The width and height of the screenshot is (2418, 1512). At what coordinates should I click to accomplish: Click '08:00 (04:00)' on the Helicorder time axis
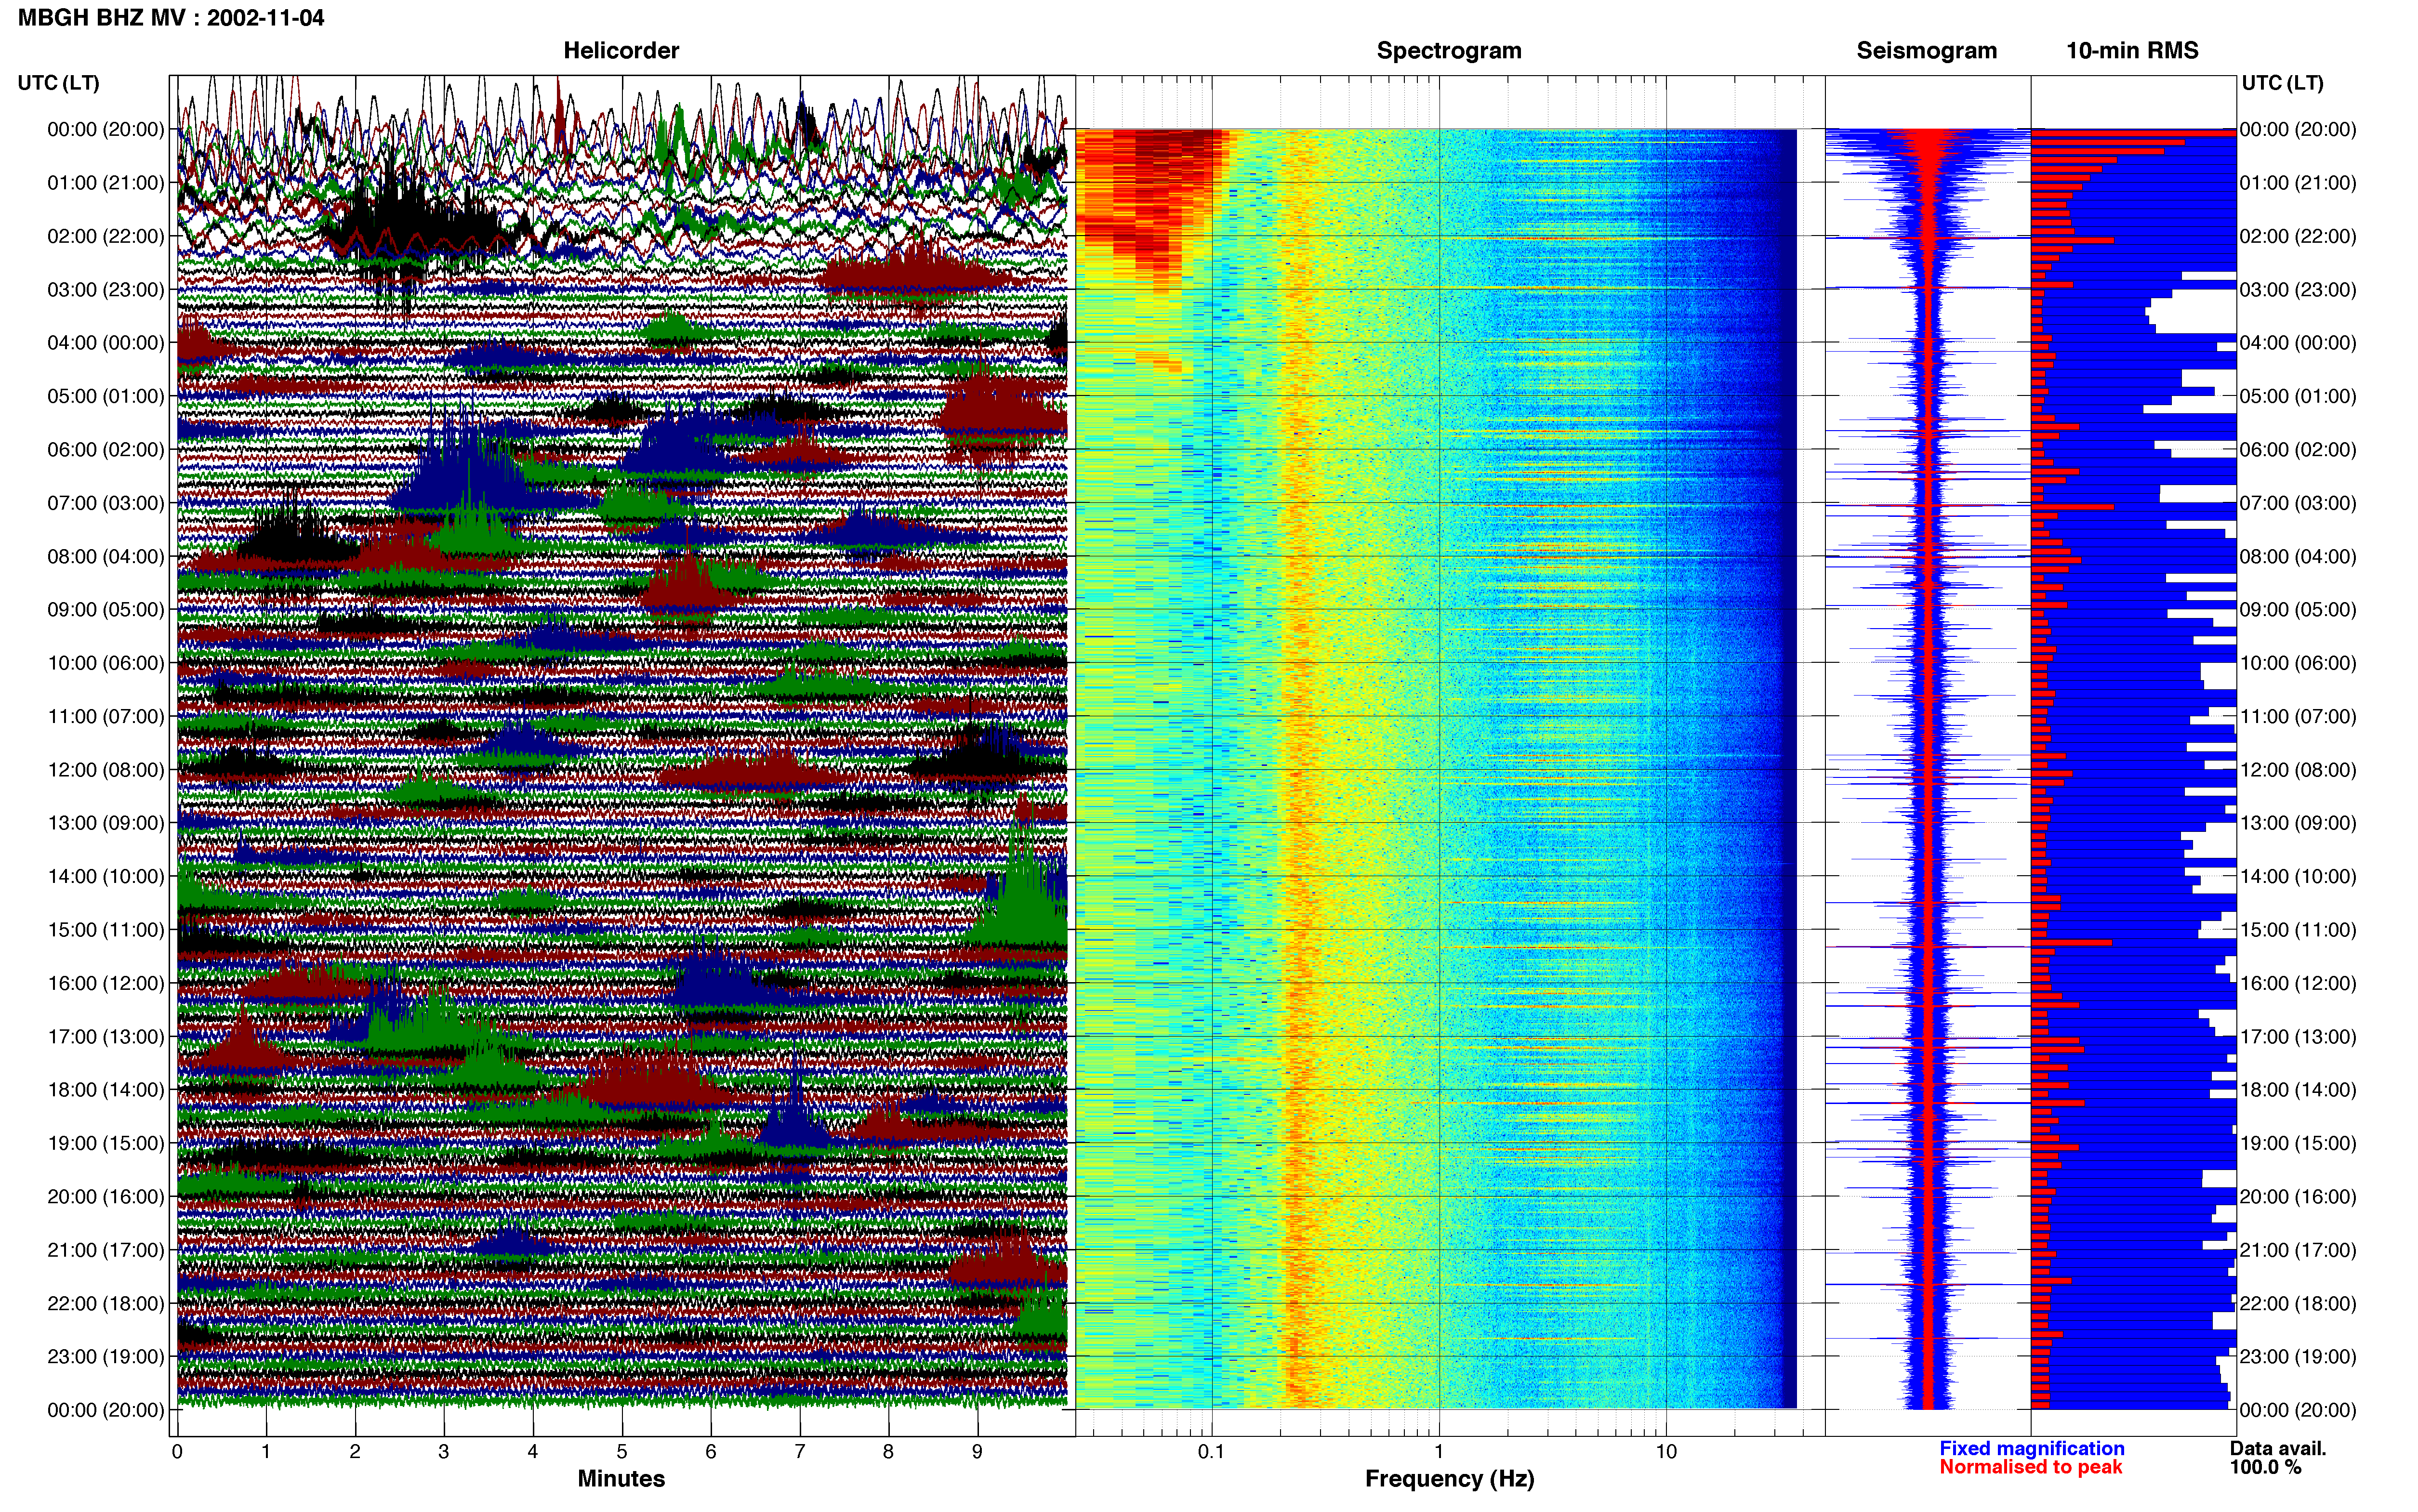tap(106, 556)
